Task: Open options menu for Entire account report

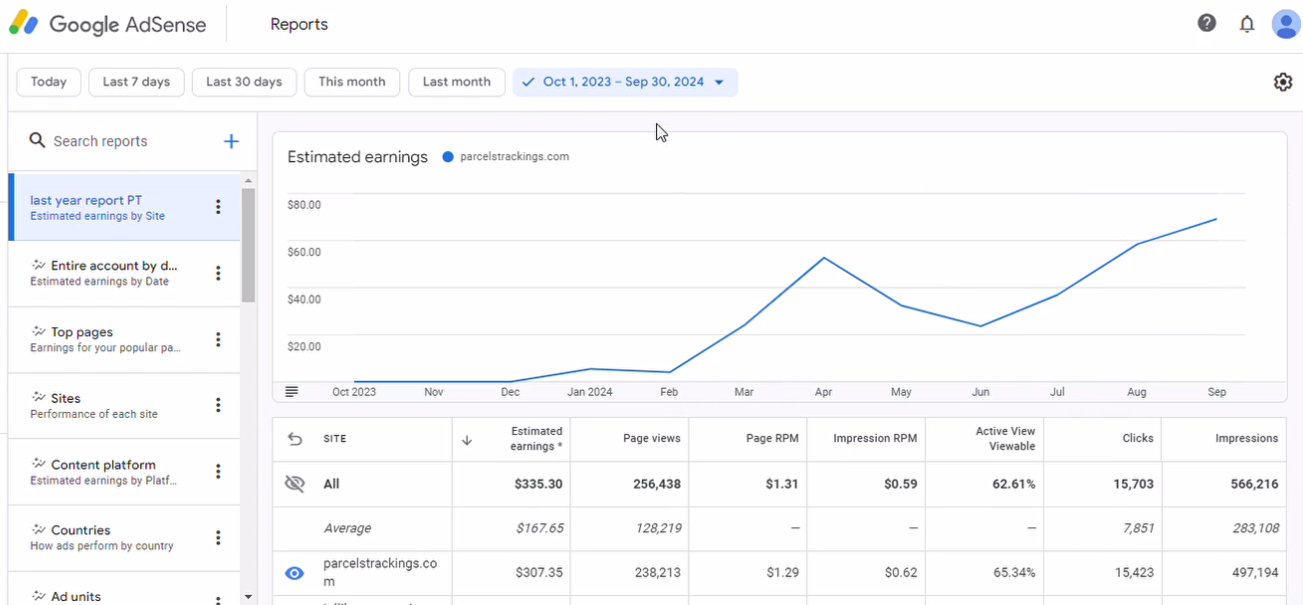Action: pos(218,273)
